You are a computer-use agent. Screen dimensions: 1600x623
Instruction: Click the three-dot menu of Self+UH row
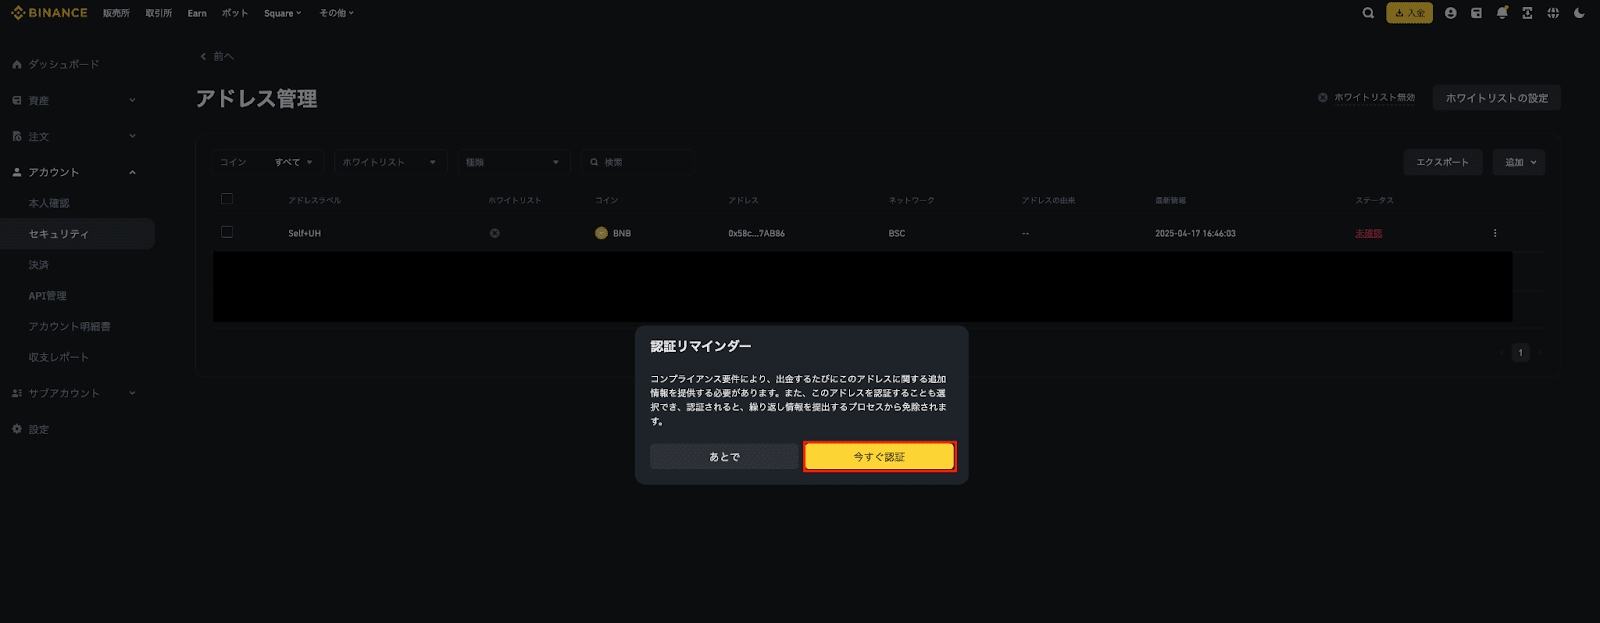tap(1495, 233)
